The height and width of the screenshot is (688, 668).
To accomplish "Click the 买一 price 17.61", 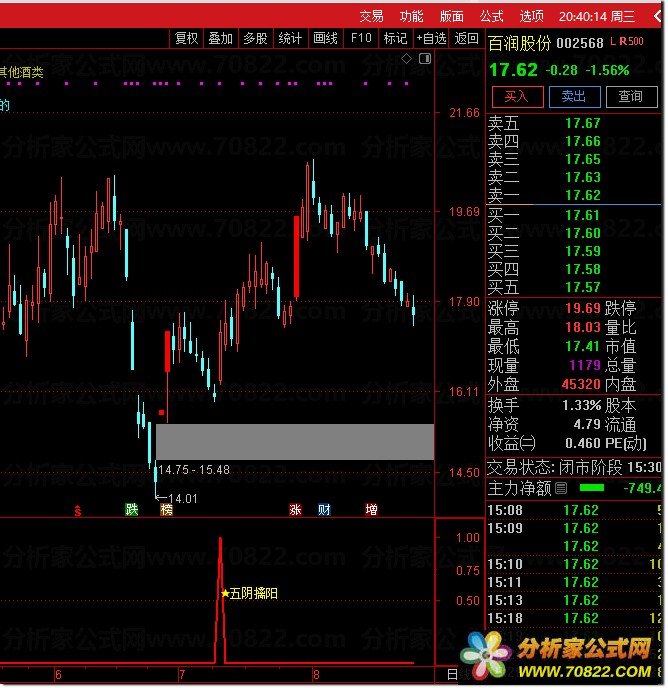I will tap(583, 215).
